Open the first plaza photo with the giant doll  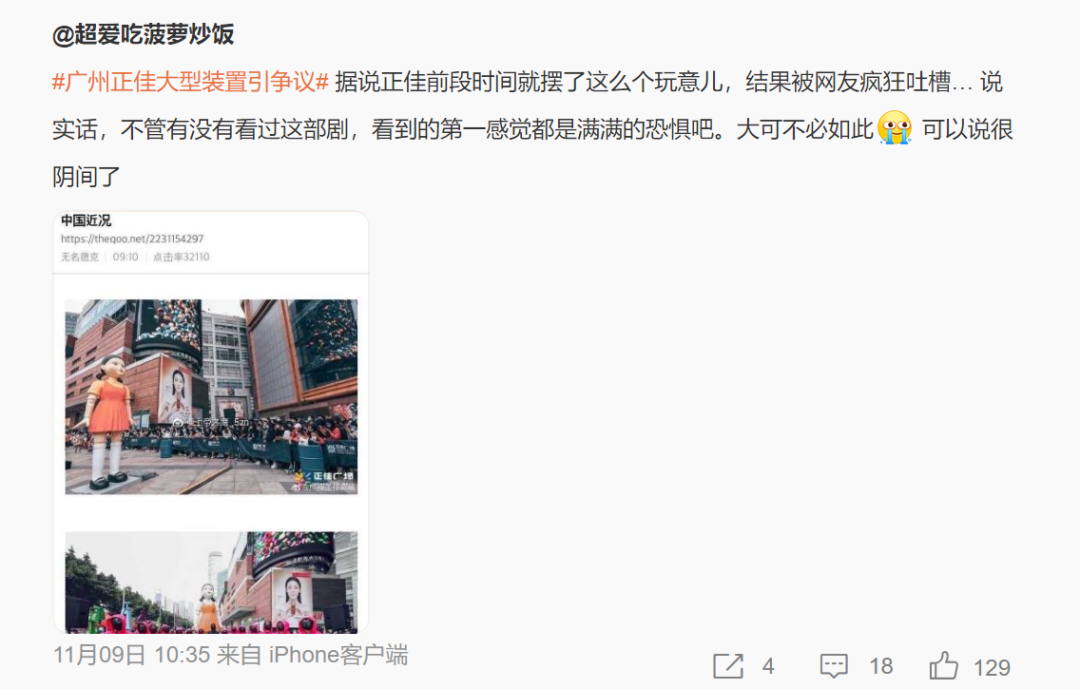pos(211,397)
